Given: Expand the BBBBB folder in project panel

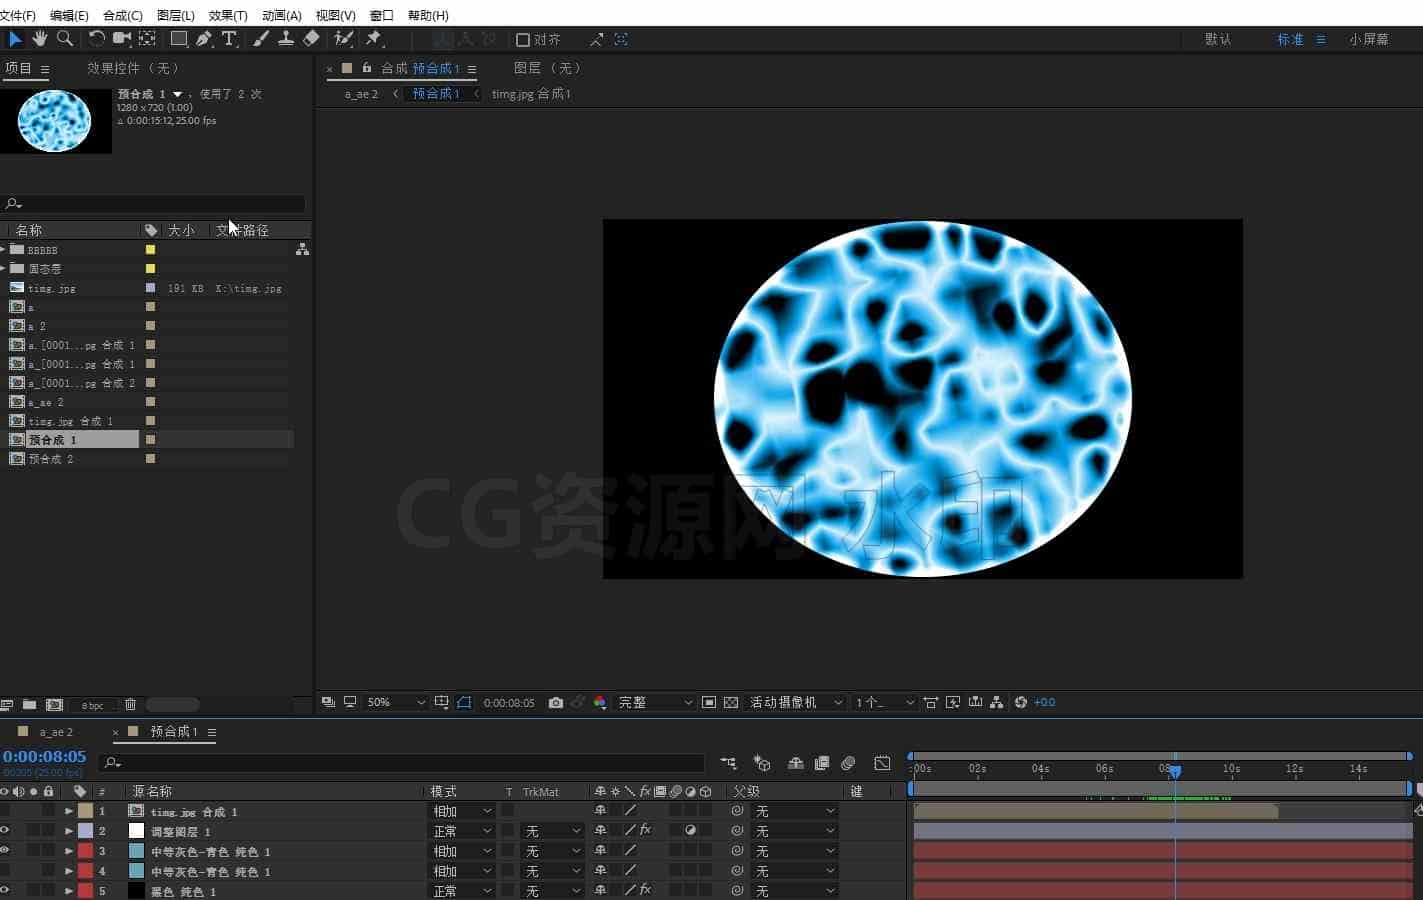Looking at the screenshot, I should 3,249.
